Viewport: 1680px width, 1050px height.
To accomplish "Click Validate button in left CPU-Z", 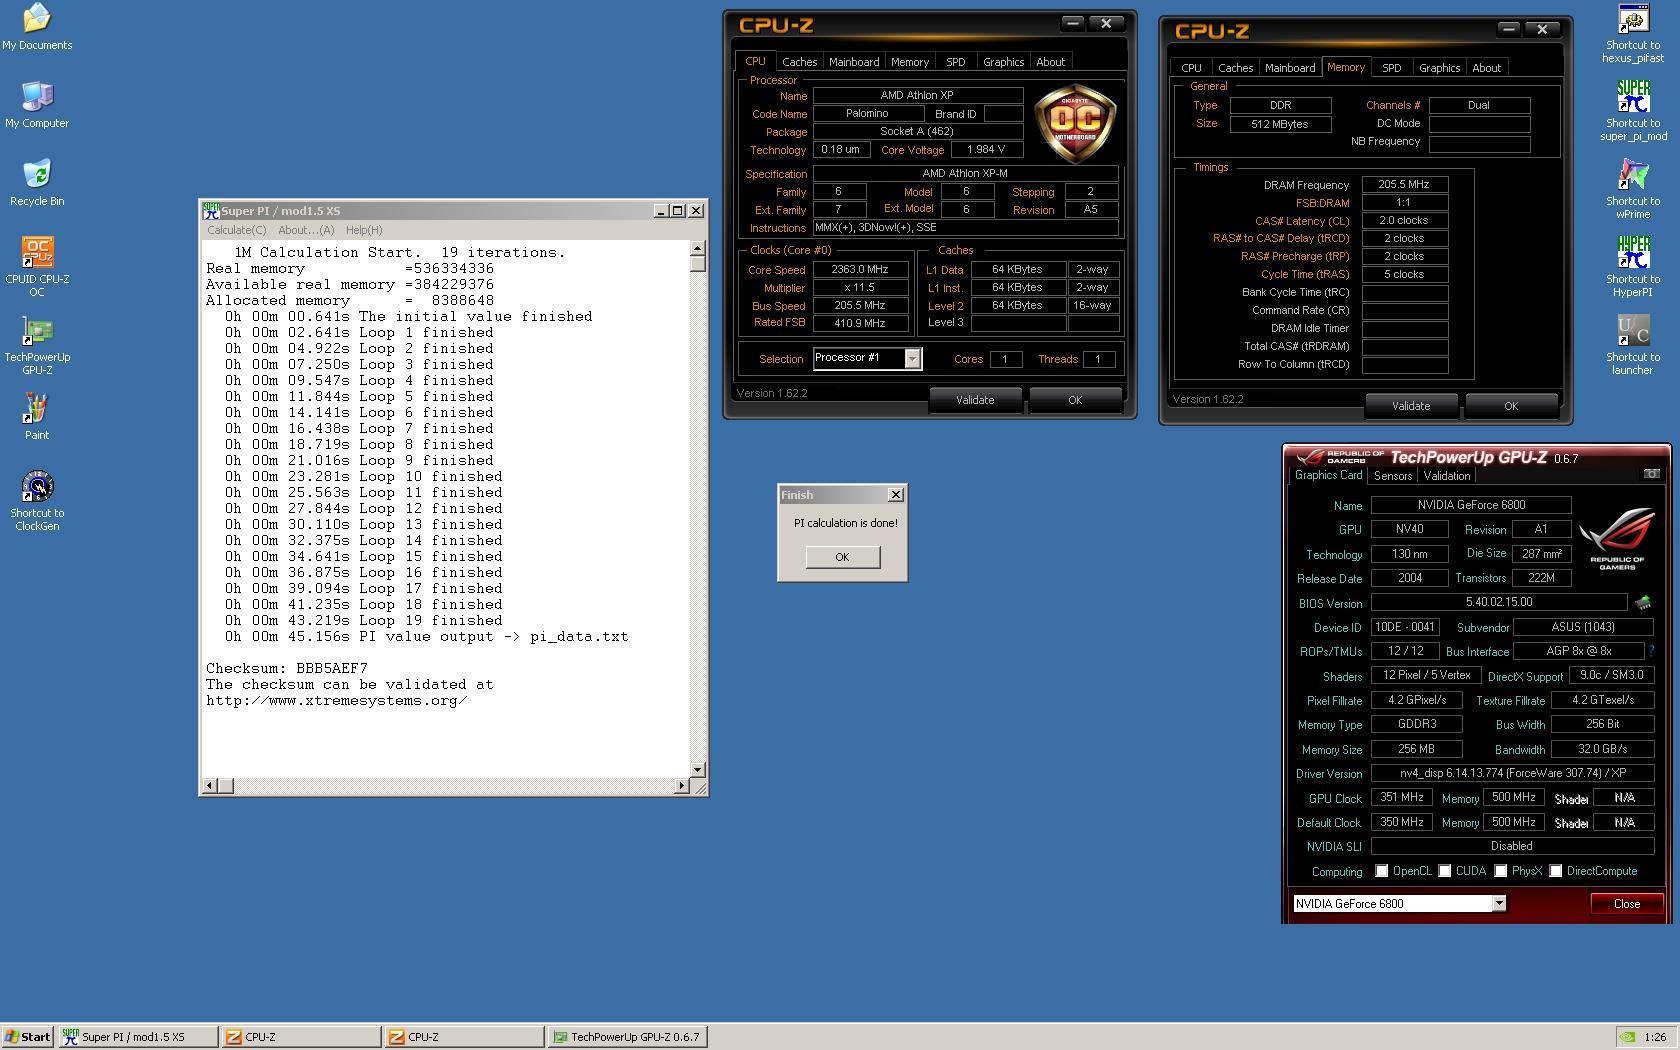I will pos(974,400).
